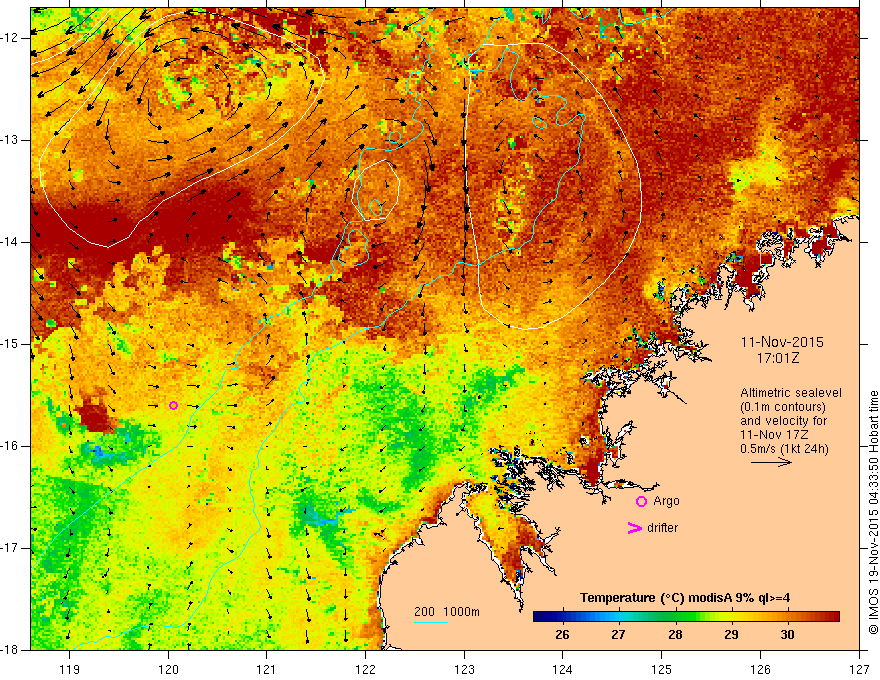Click latitude axis label -18

10,650
